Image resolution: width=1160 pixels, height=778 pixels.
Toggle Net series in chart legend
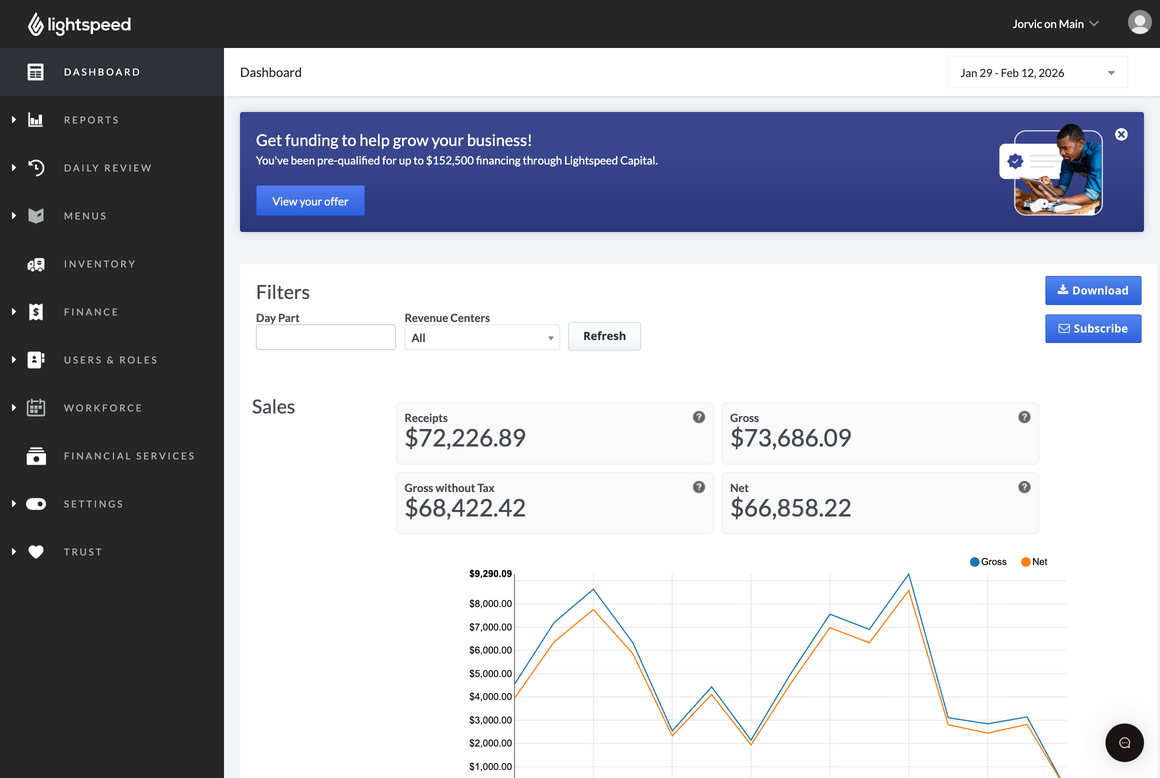(x=1033, y=562)
